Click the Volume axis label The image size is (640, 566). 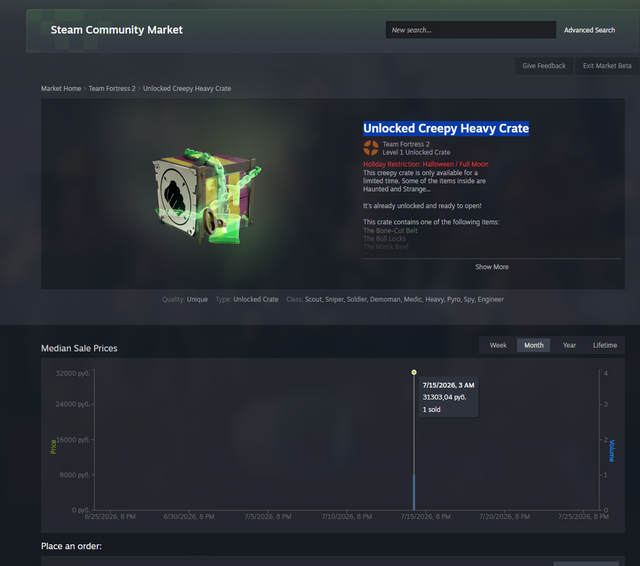coord(611,451)
